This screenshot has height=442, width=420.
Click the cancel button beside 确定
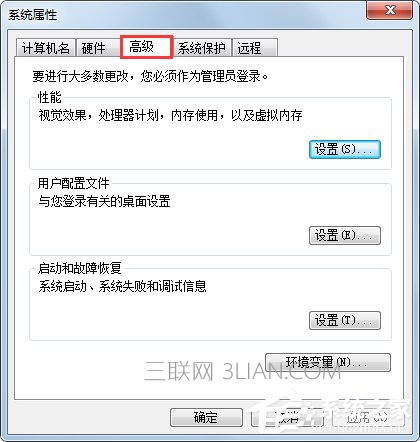pyautogui.click(x=287, y=417)
